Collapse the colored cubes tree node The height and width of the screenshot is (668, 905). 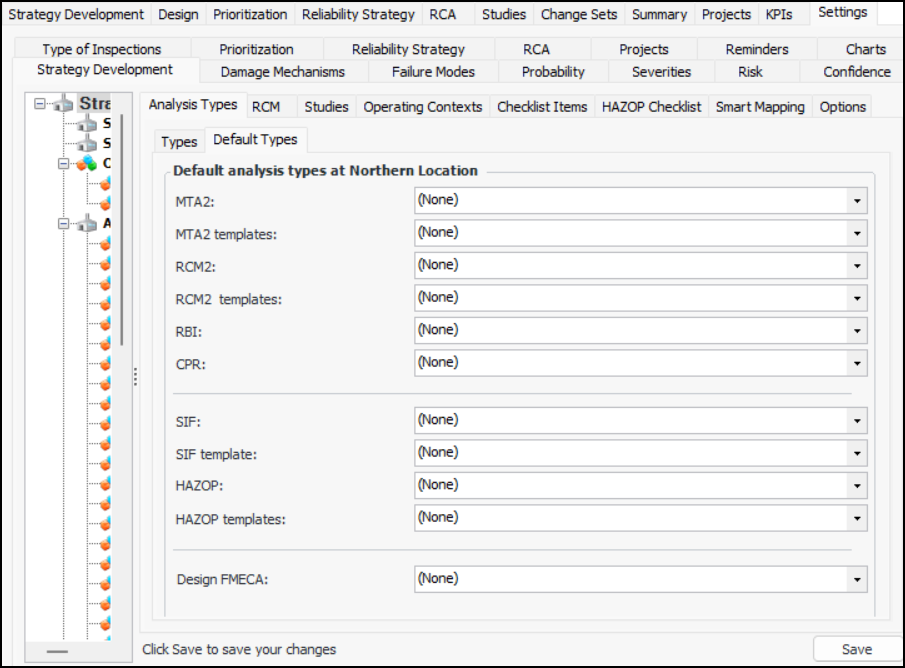point(63,164)
